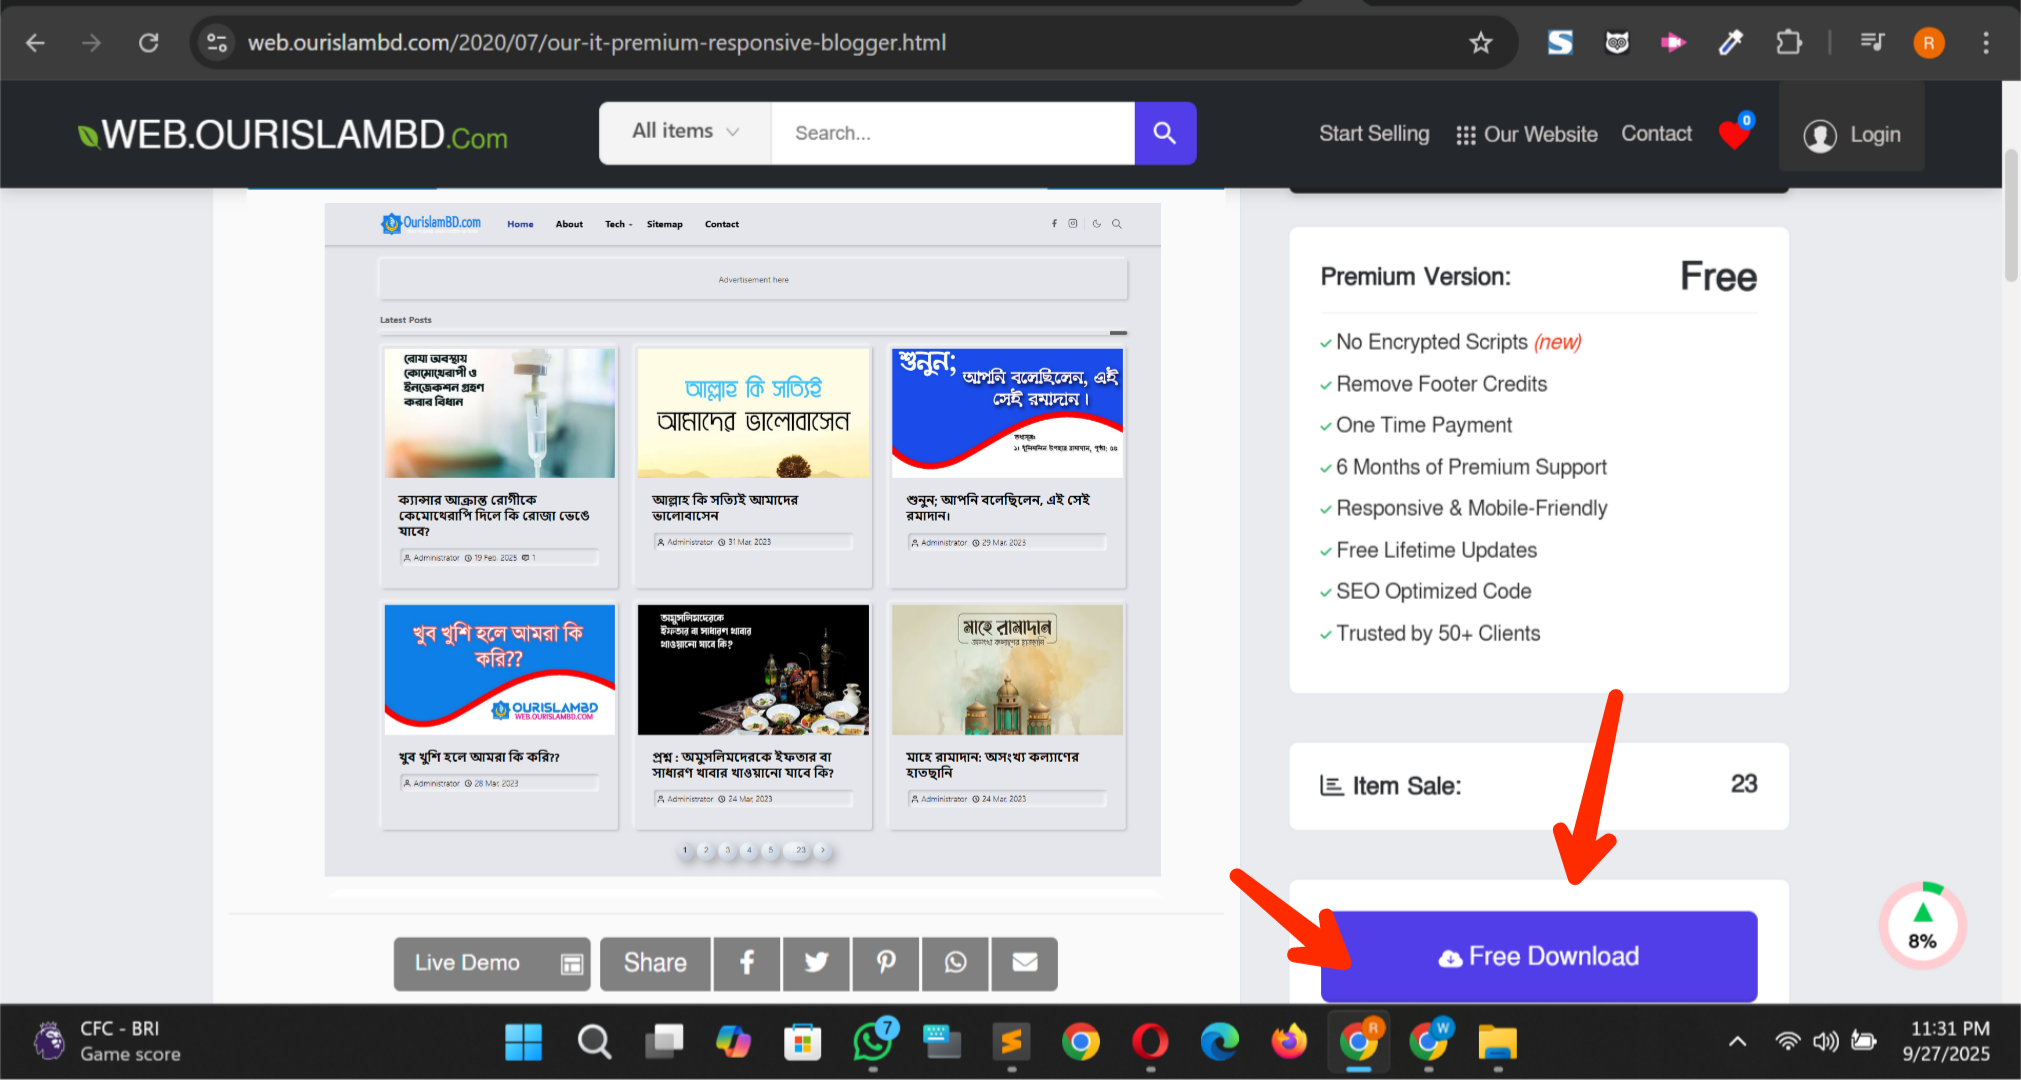Open the Chrome extensions puzzle icon

(x=1788, y=42)
